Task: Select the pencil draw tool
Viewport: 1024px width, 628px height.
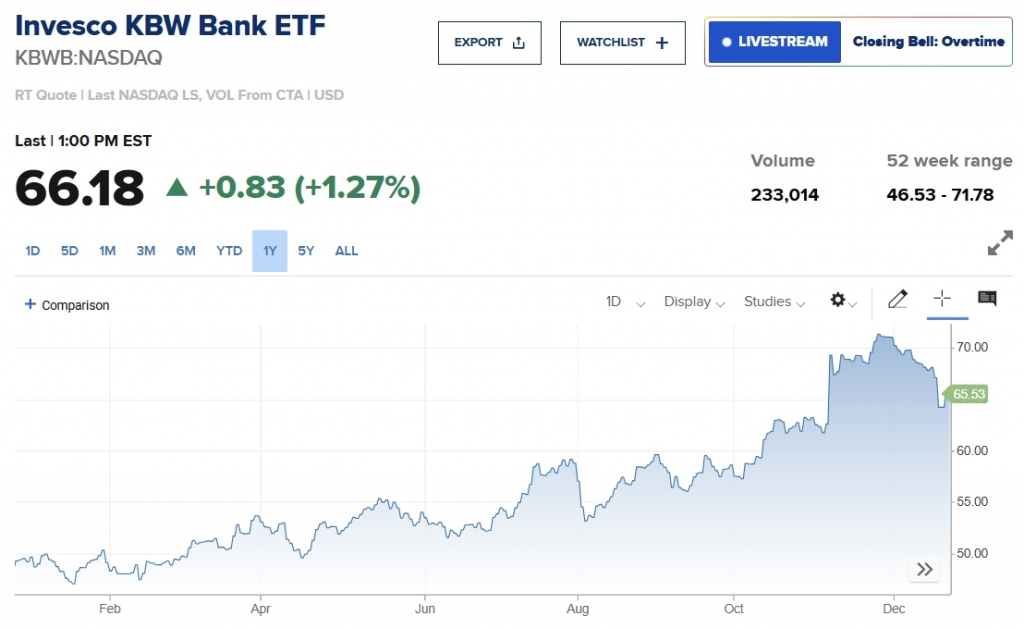Action: 897,299
